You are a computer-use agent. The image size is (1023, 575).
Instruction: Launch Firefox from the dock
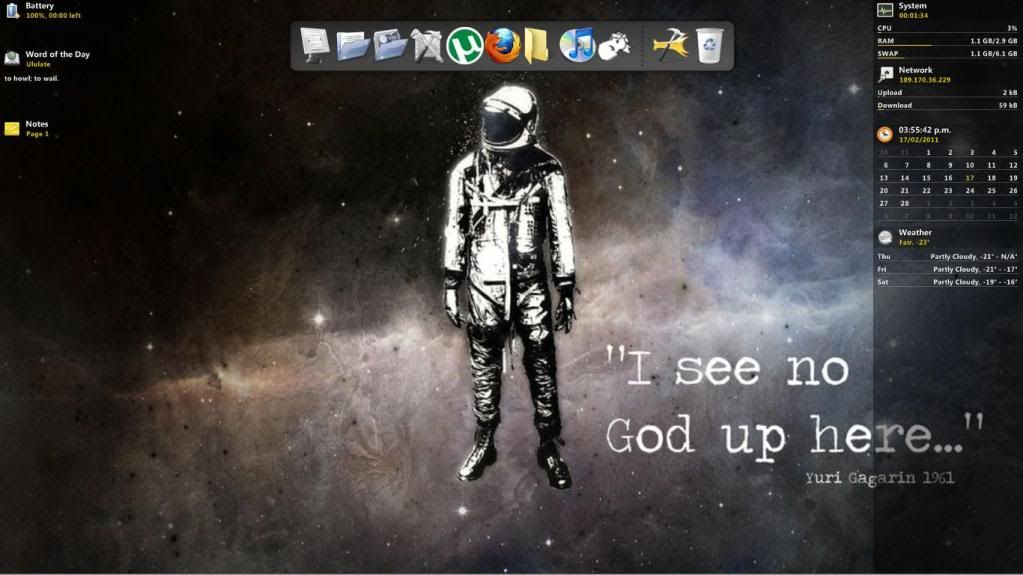pyautogui.click(x=502, y=46)
